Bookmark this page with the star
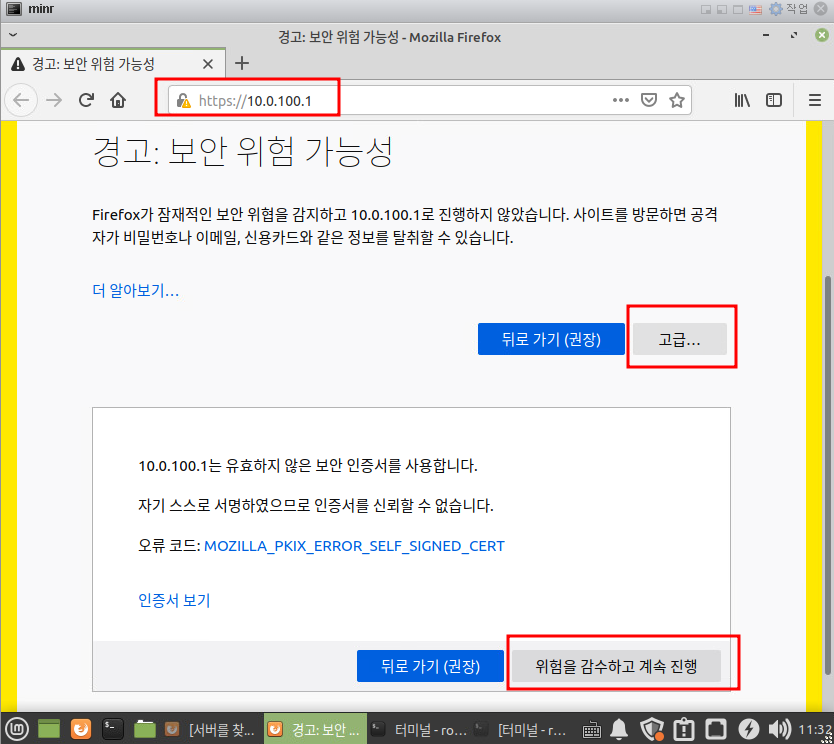 tap(677, 100)
